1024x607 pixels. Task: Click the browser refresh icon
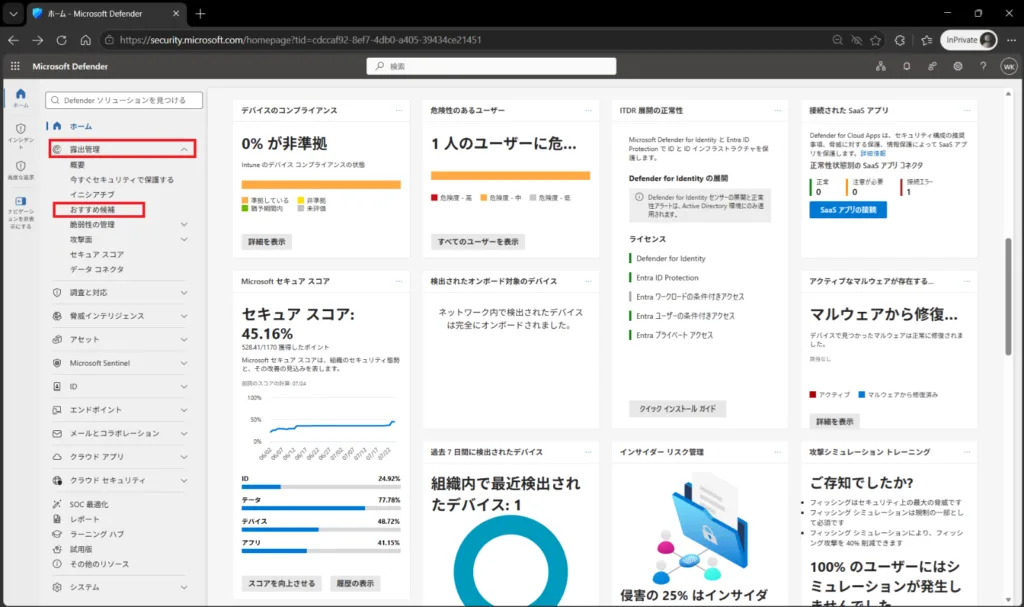[61, 40]
